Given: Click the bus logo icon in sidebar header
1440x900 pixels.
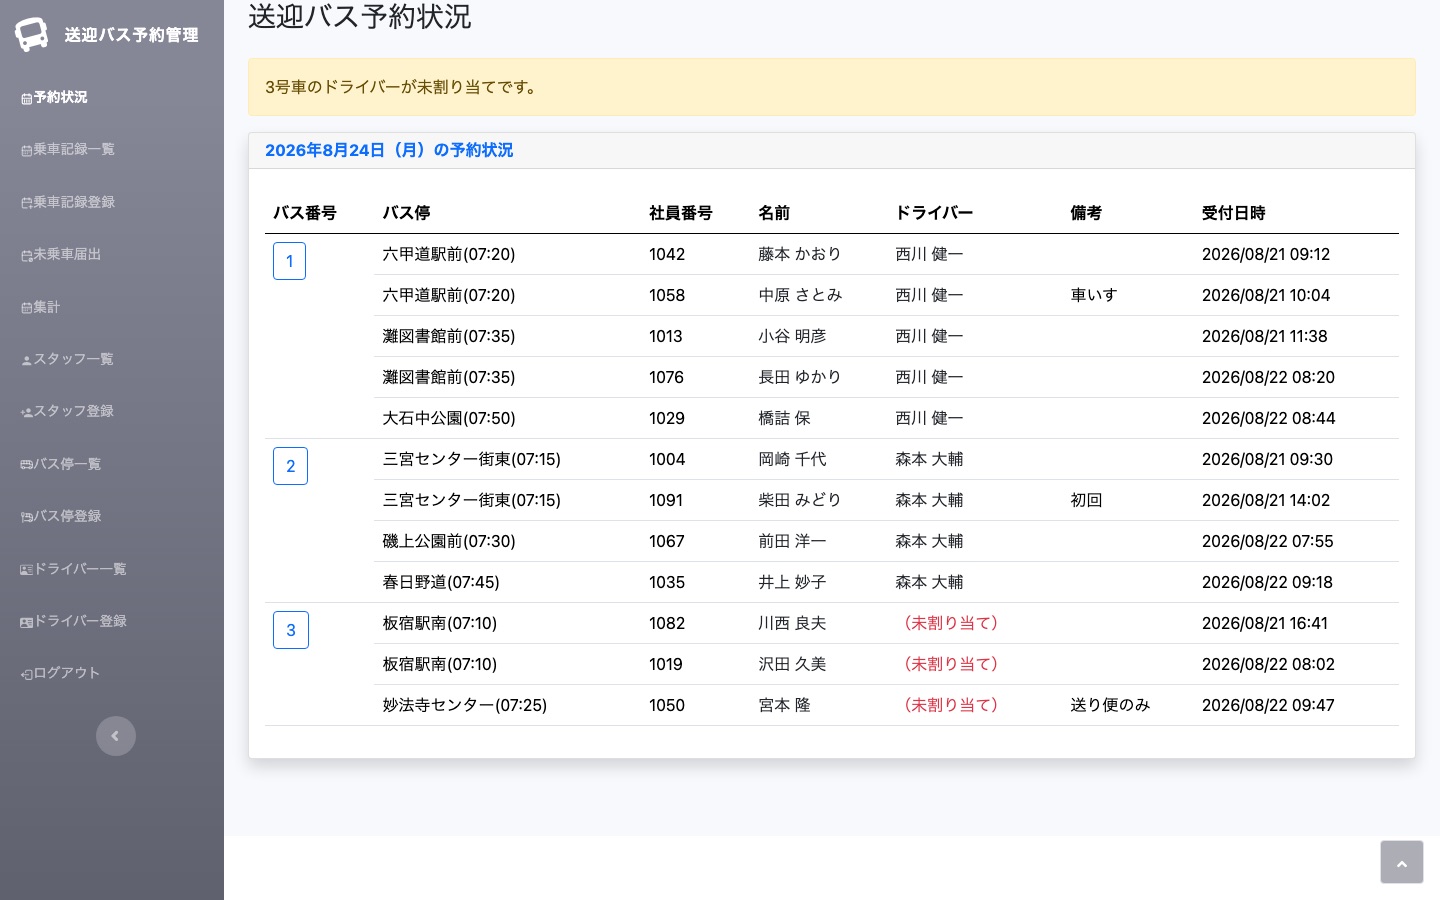Looking at the screenshot, I should [31, 34].
